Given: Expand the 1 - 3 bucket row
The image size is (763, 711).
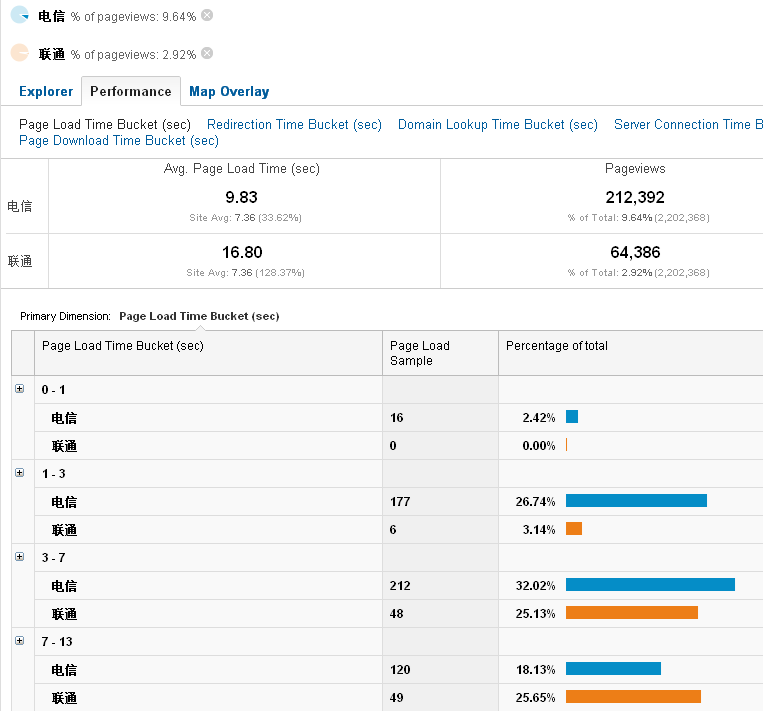Looking at the screenshot, I should pyautogui.click(x=19, y=473).
